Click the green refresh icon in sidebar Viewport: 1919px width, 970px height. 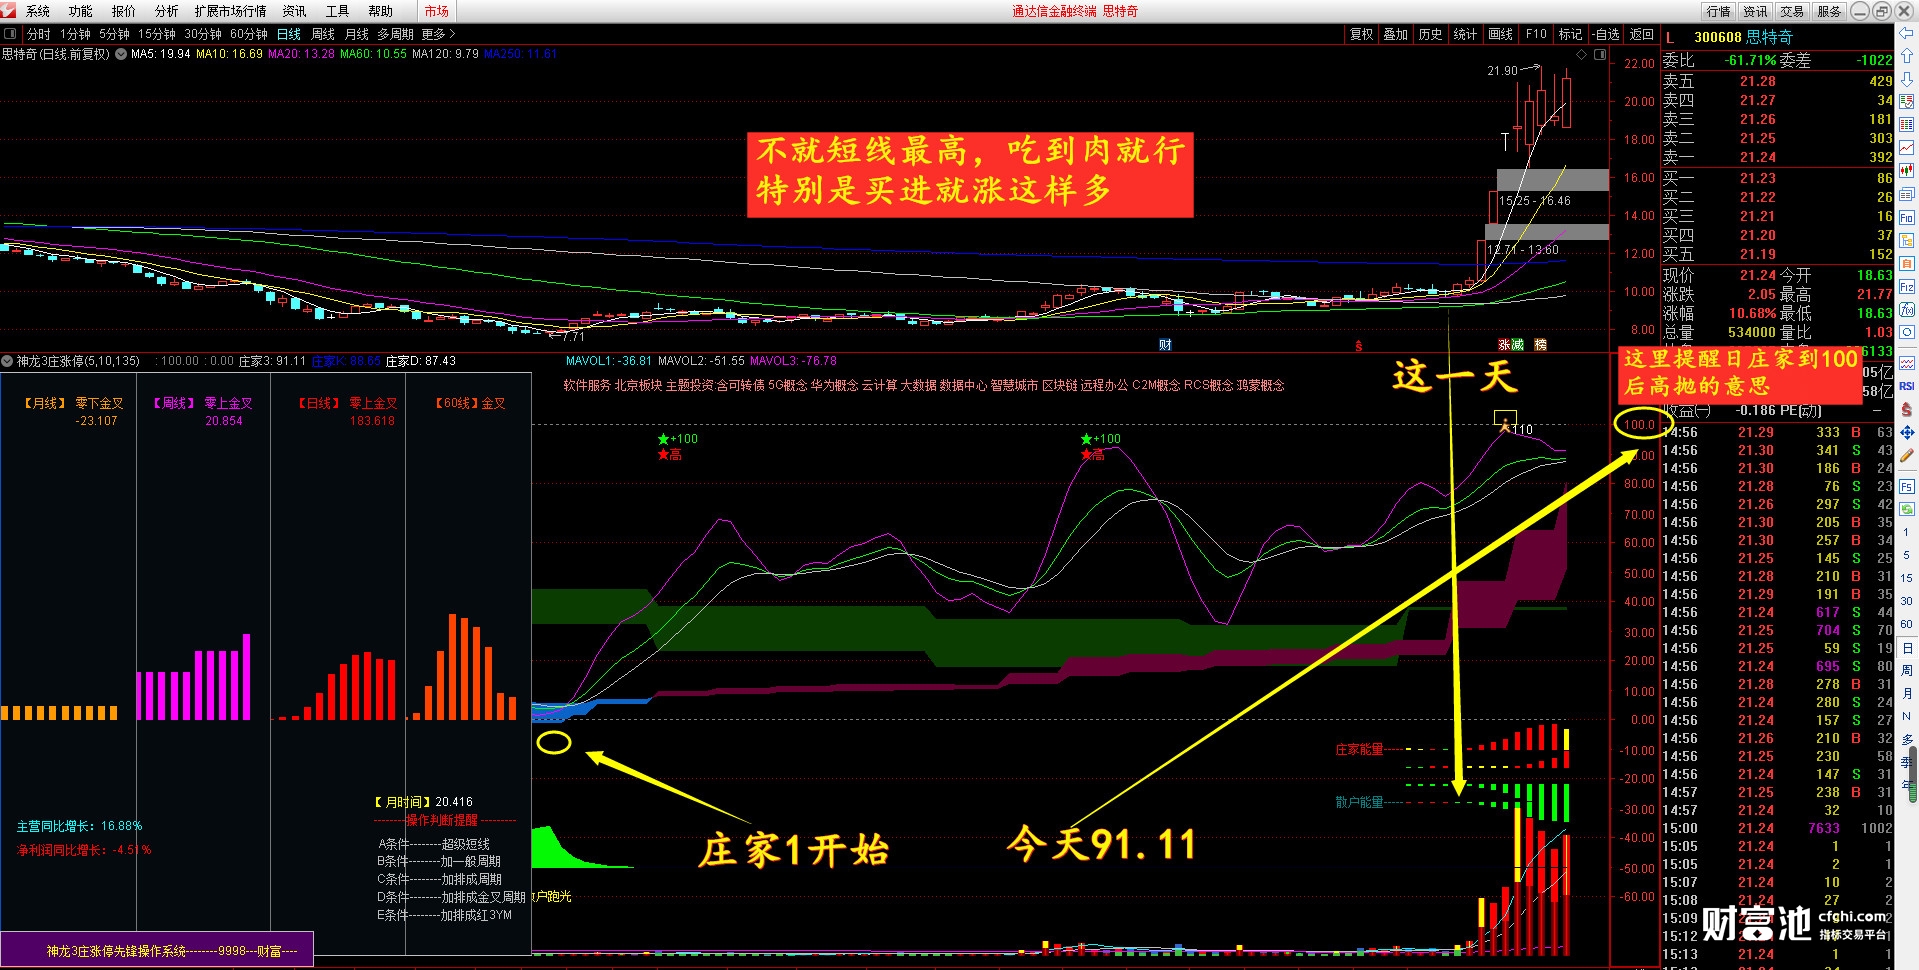pyautogui.click(x=1907, y=509)
